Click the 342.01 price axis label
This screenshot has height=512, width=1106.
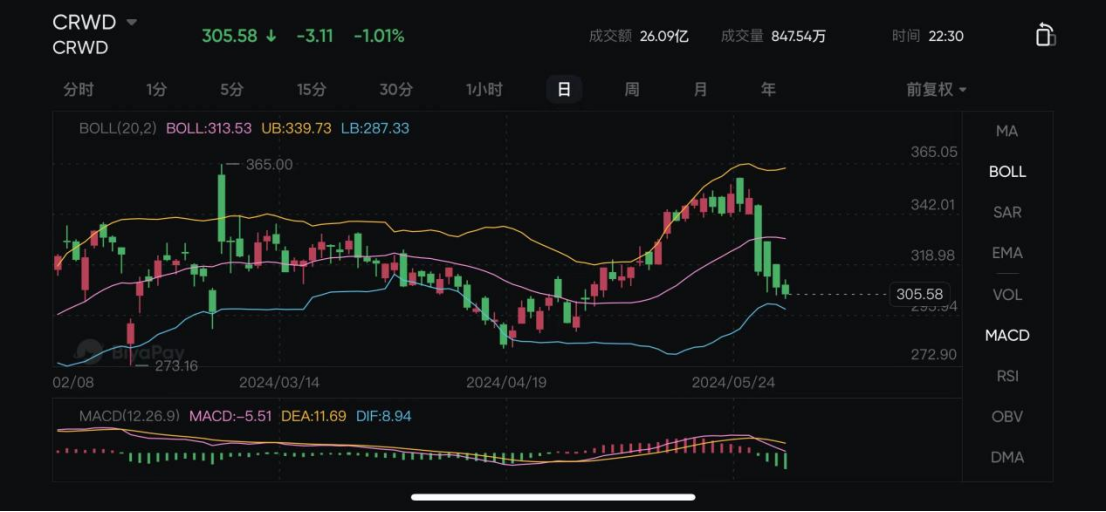[934, 205]
